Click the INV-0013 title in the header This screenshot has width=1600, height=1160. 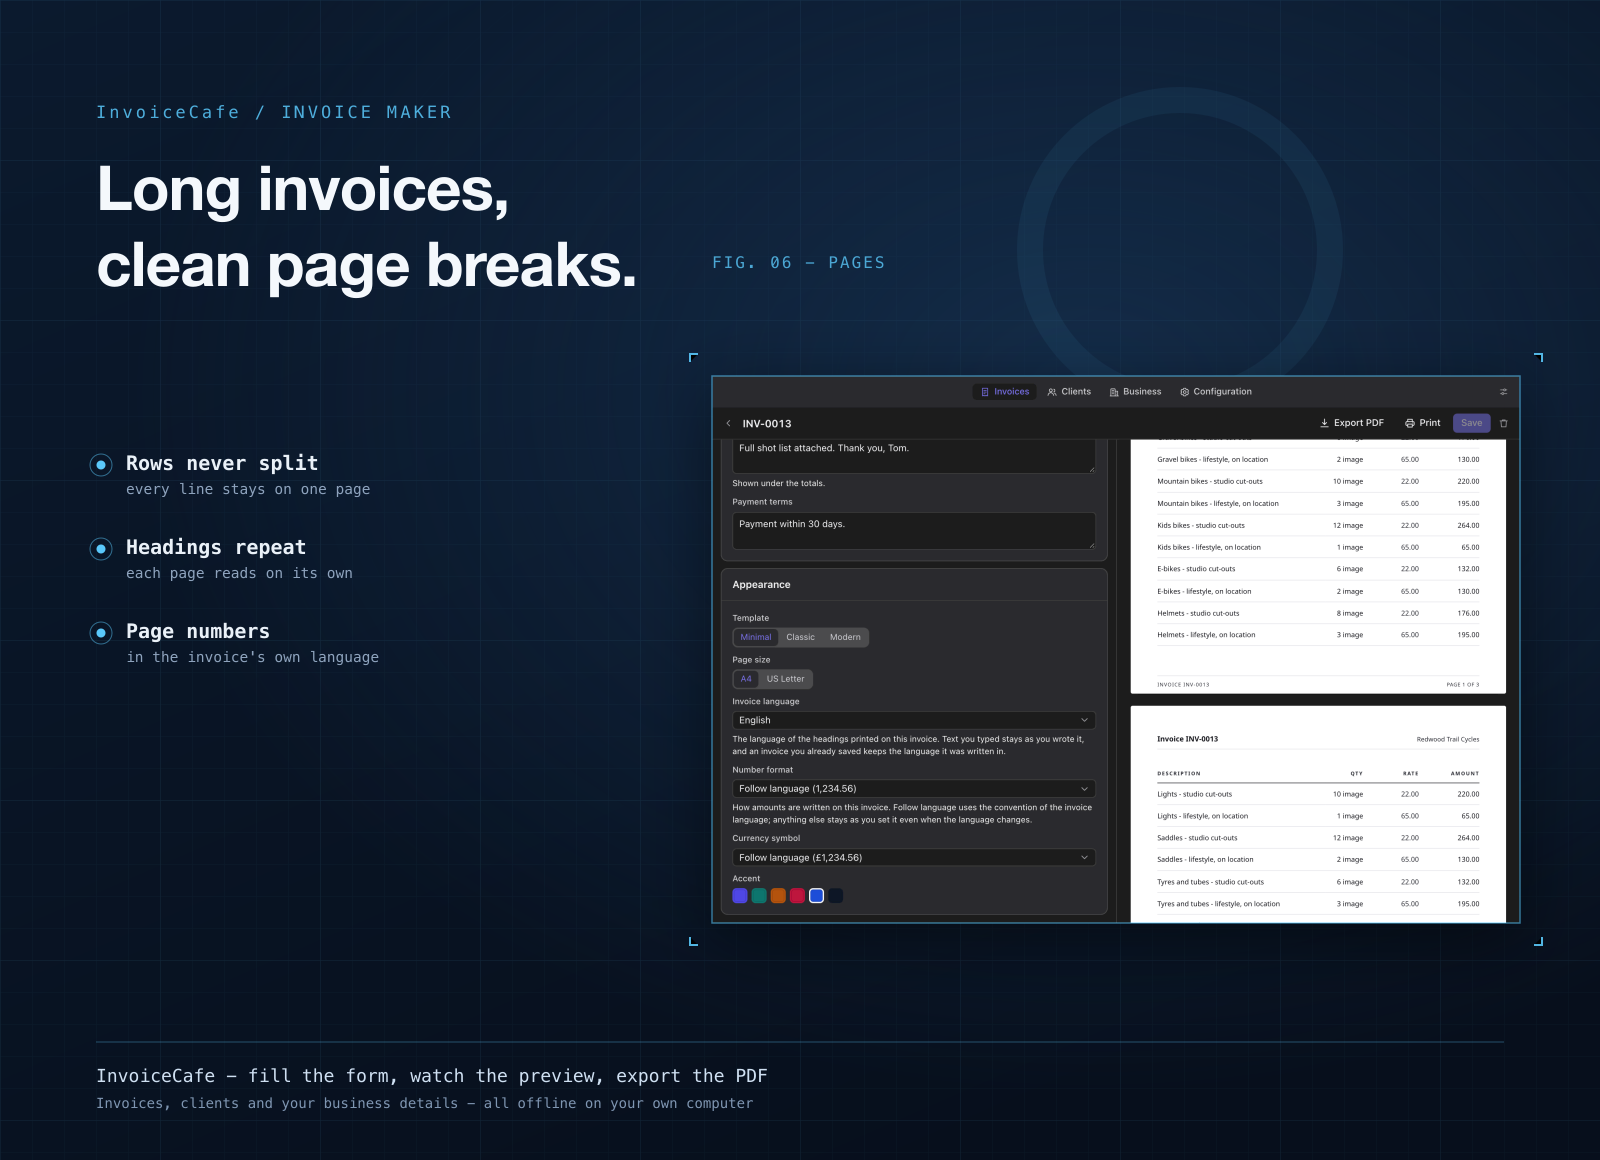pos(767,424)
